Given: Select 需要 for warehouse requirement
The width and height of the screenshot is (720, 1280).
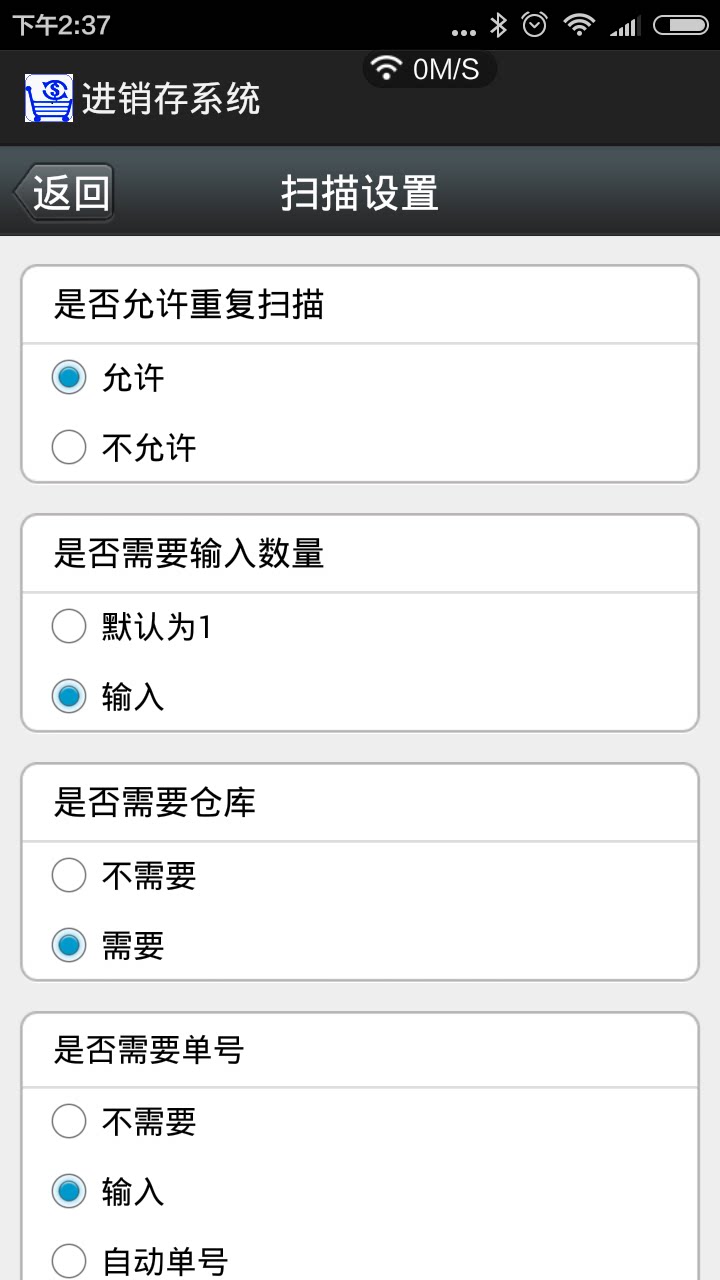Looking at the screenshot, I should coord(69,945).
